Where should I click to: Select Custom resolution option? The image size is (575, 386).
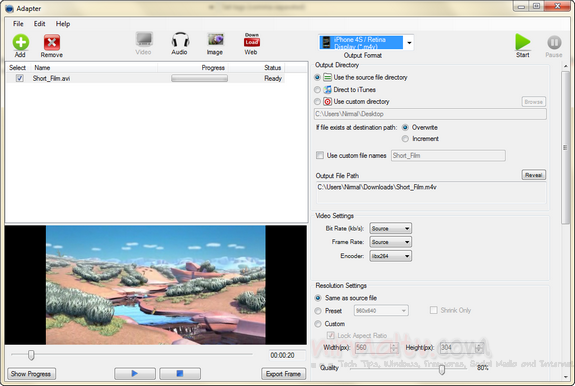(318, 324)
